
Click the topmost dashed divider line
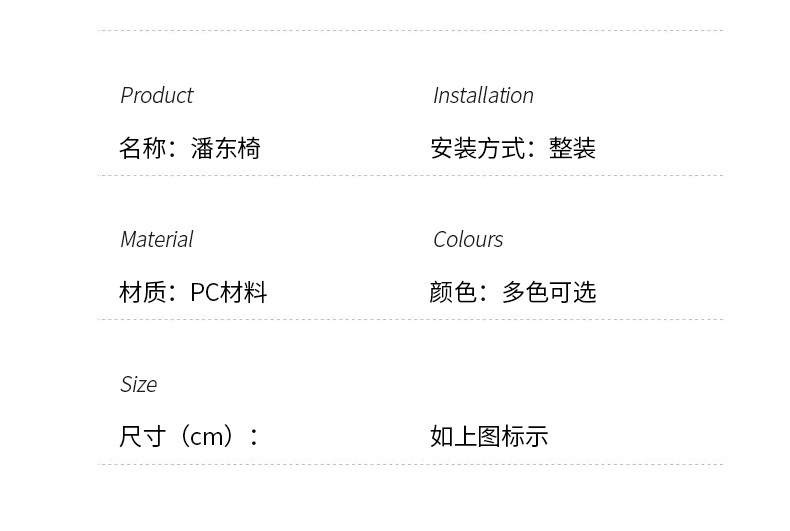tap(410, 31)
